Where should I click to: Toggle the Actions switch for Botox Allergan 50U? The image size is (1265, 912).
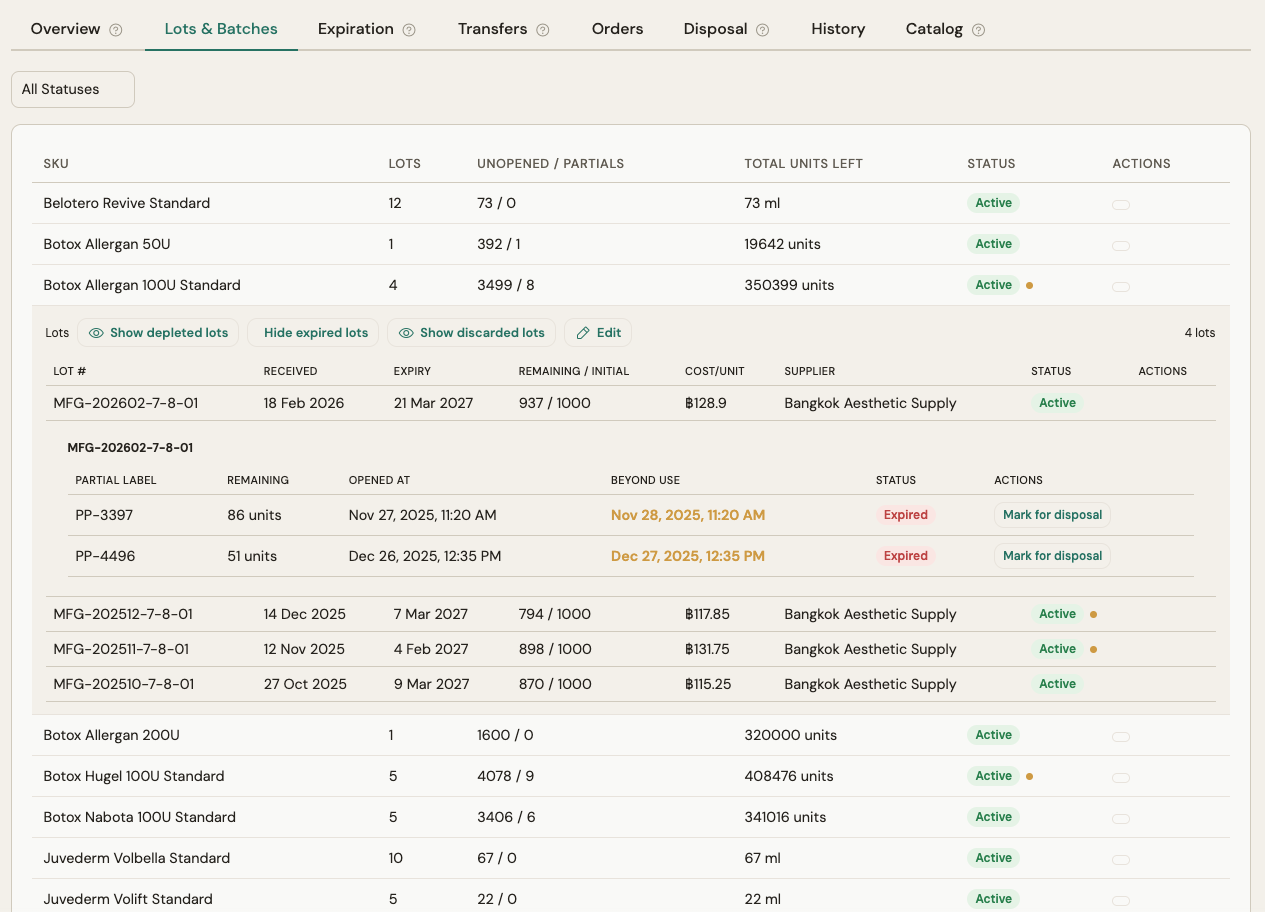(x=1121, y=245)
